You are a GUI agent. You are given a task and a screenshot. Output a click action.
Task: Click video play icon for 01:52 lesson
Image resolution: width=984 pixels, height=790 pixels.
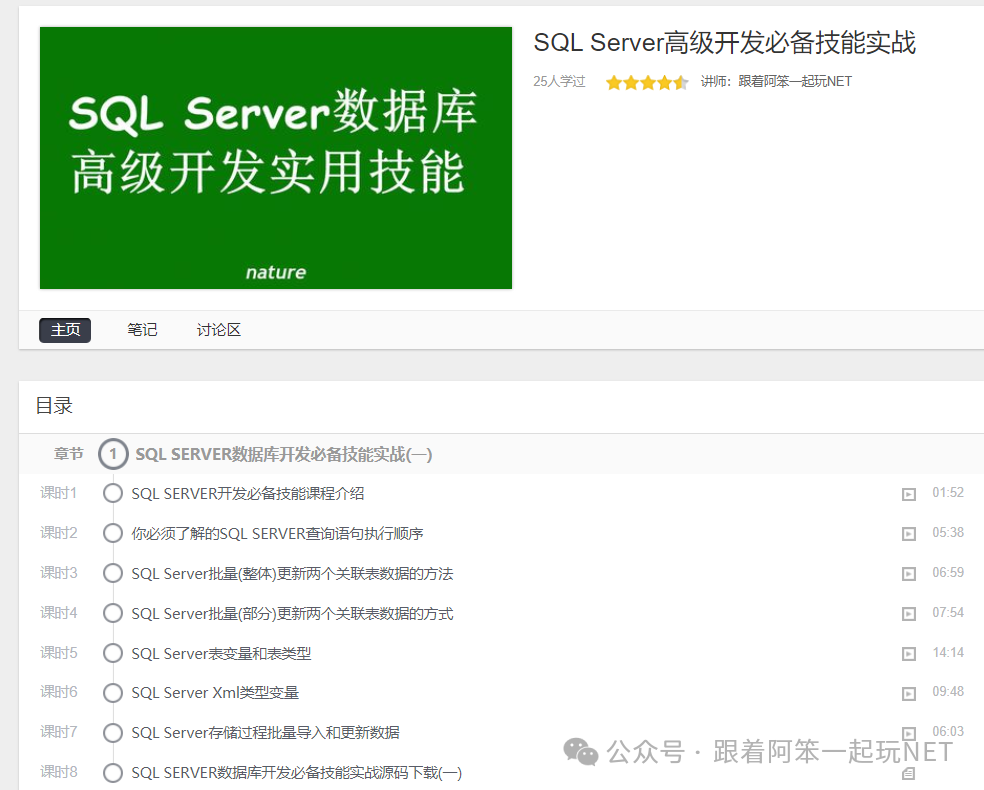pyautogui.click(x=909, y=494)
